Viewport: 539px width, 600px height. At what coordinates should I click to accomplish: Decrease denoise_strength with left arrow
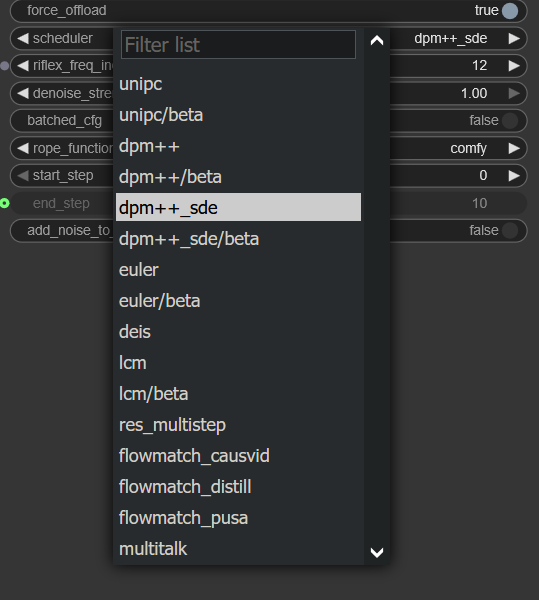pos(23,93)
